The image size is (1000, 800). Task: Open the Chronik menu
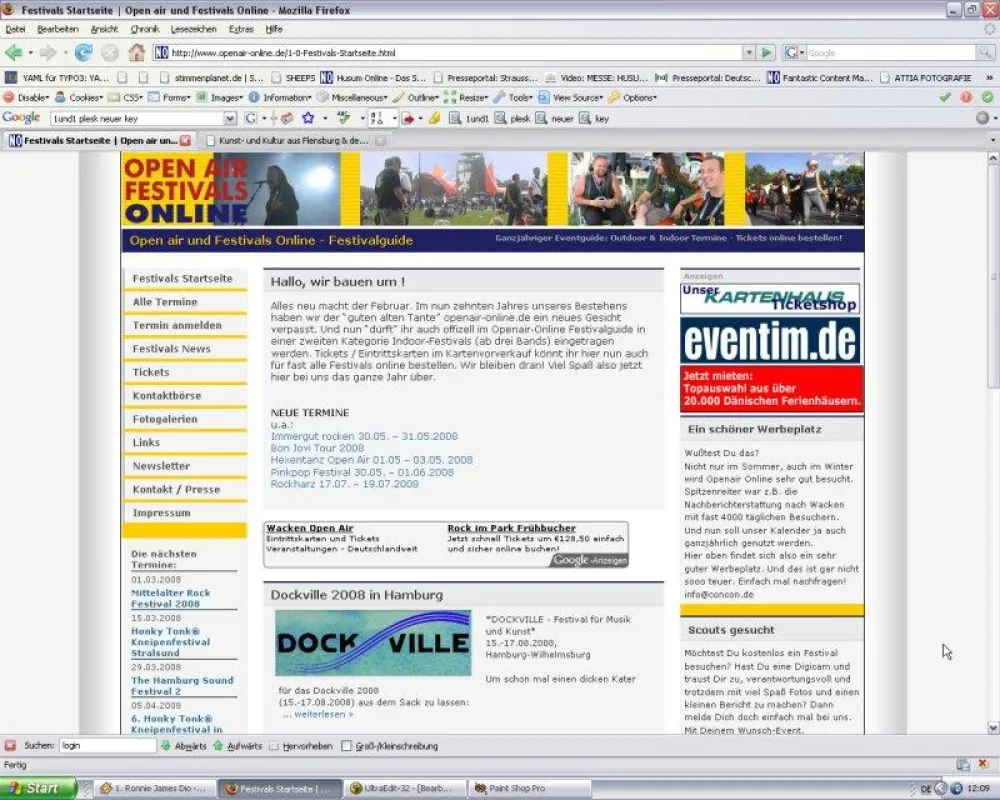[x=145, y=29]
